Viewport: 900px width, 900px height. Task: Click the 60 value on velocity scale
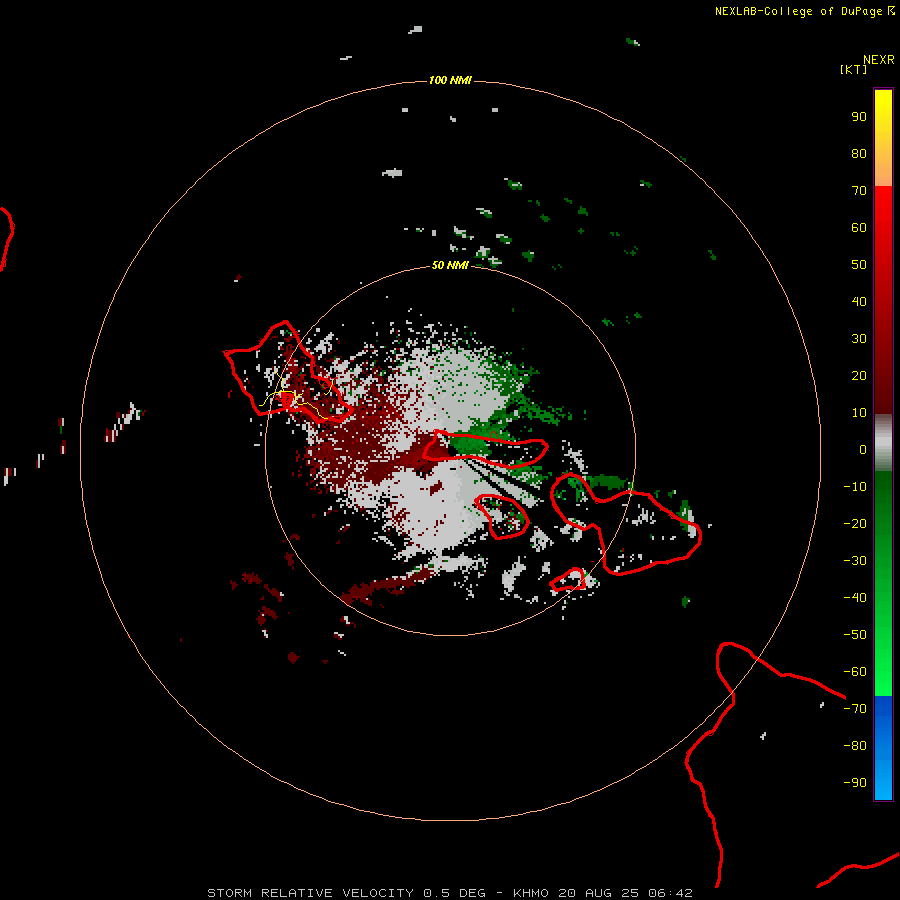859,227
